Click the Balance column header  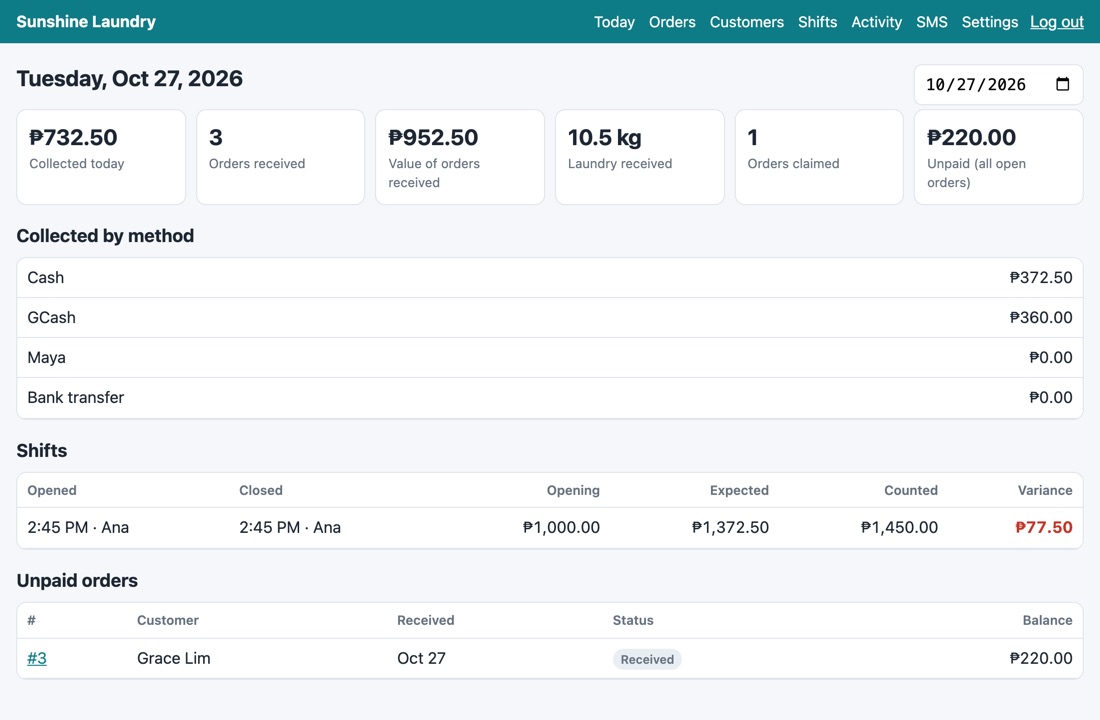coord(1047,620)
